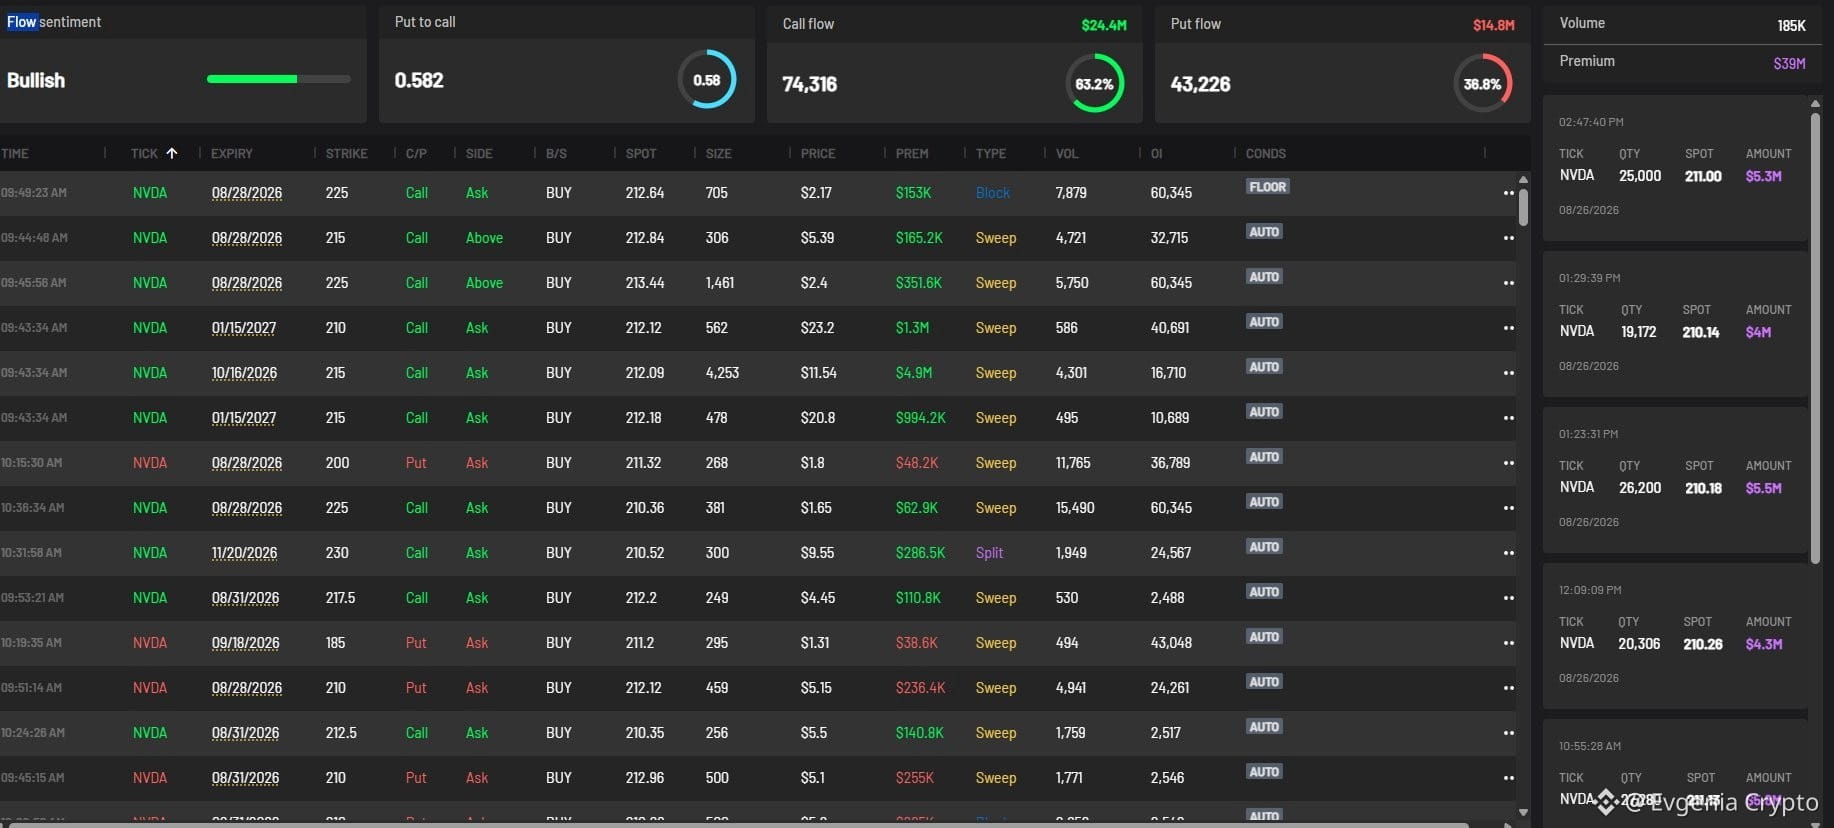Open more options for the 09:45:15 AM row

[x=1508, y=778]
